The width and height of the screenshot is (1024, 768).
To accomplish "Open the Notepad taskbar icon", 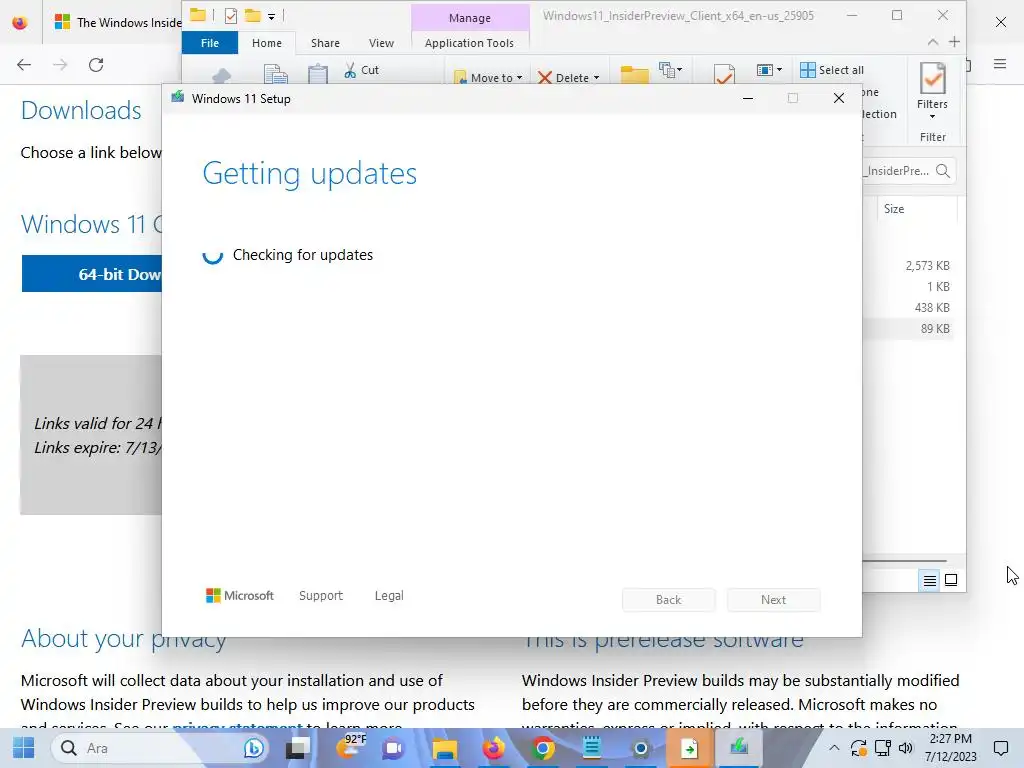I will point(592,748).
